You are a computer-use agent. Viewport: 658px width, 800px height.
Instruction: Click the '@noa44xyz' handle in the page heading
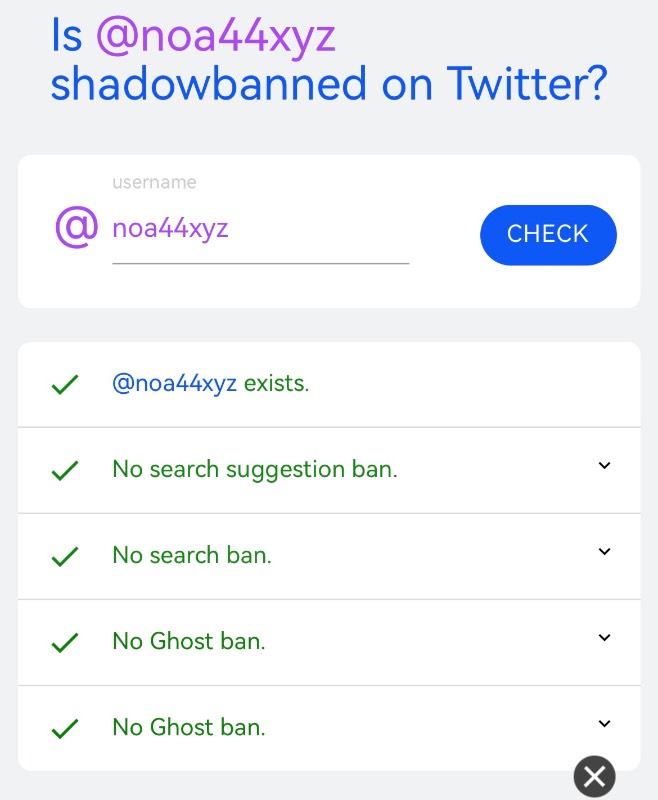pos(216,36)
